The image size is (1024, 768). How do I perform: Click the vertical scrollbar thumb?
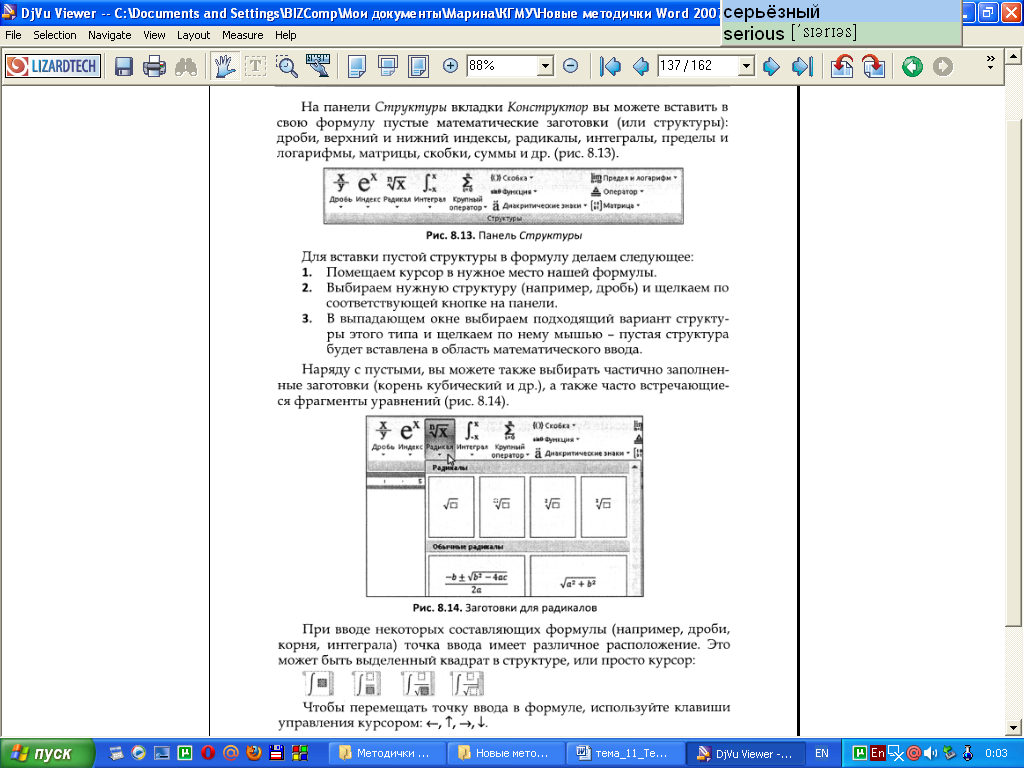[x=1013, y=374]
